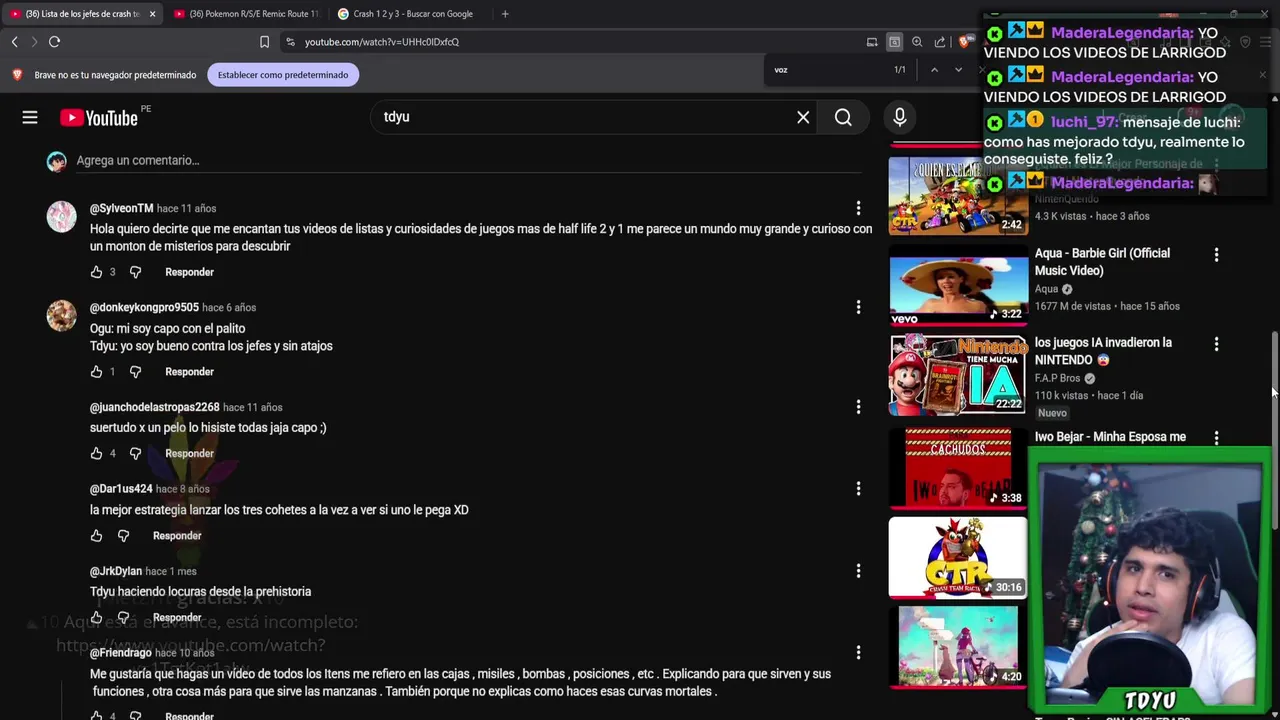
Task: Like the @donkeykongpro9505 comment
Action: tap(96, 372)
